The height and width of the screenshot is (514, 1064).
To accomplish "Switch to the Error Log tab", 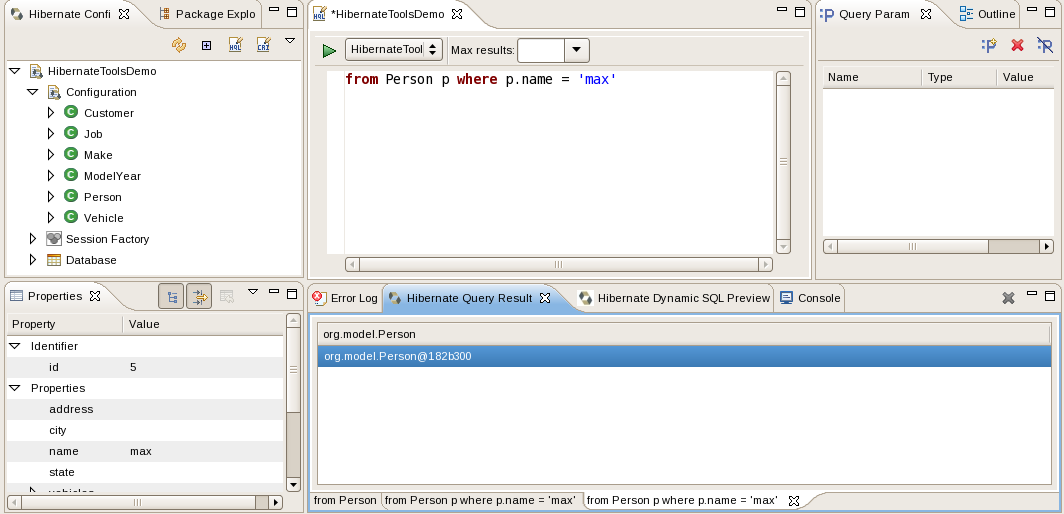I will tap(345, 298).
